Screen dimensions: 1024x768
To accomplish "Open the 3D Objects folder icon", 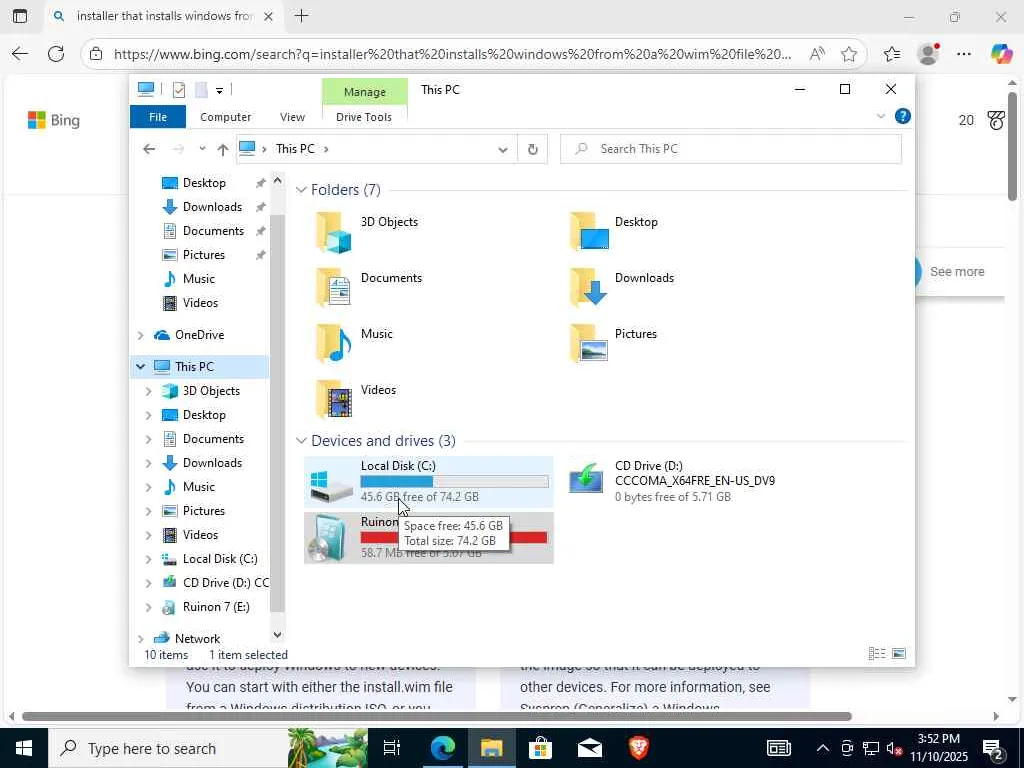I will point(334,232).
